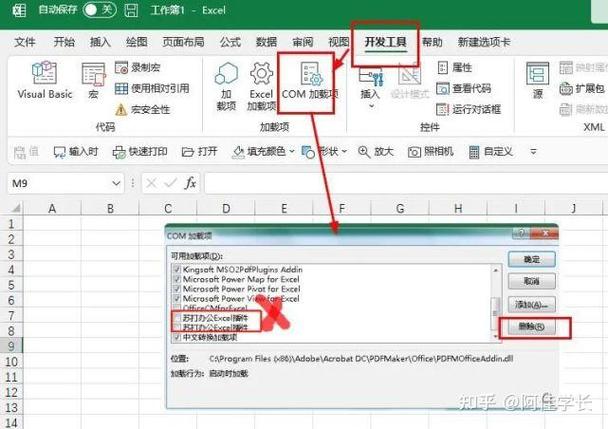The height and width of the screenshot is (429, 608).
Task: Click the select-all corner triangle
Action: (x=15, y=208)
